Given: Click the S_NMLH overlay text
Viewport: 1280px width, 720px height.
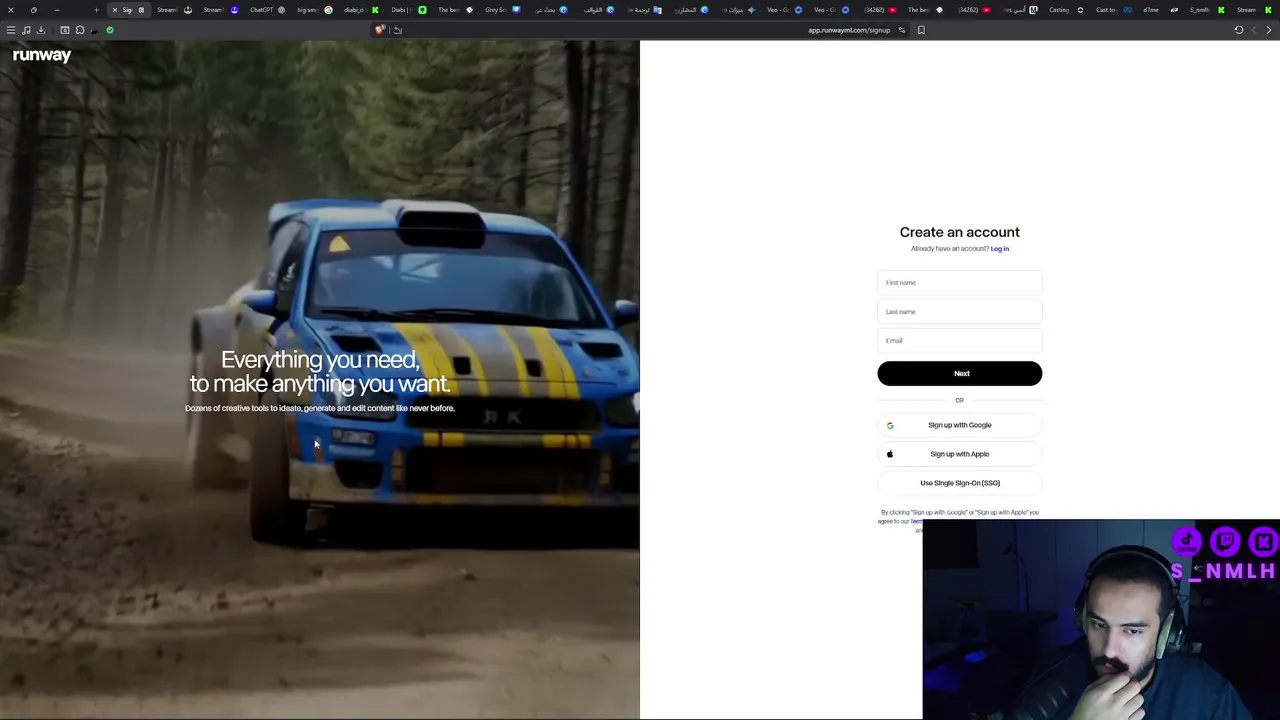Looking at the screenshot, I should click(x=1223, y=572).
